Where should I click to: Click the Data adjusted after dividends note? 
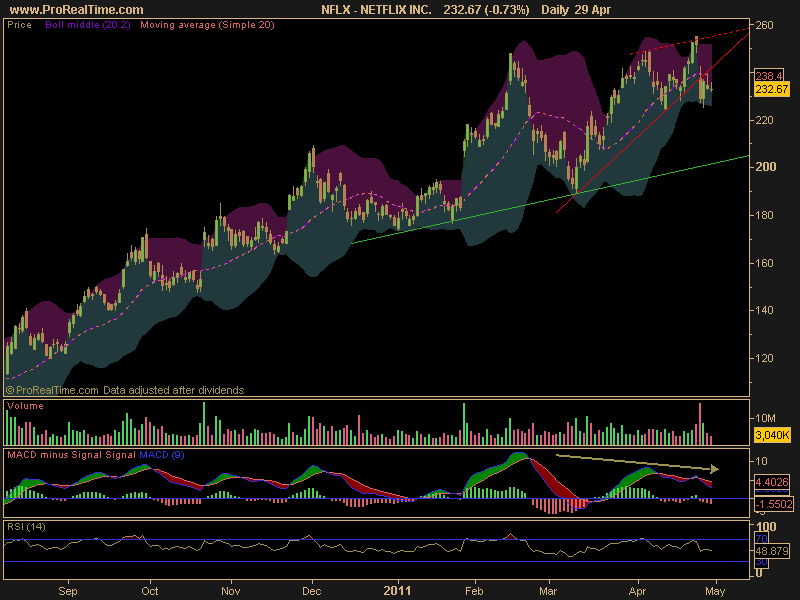point(173,390)
